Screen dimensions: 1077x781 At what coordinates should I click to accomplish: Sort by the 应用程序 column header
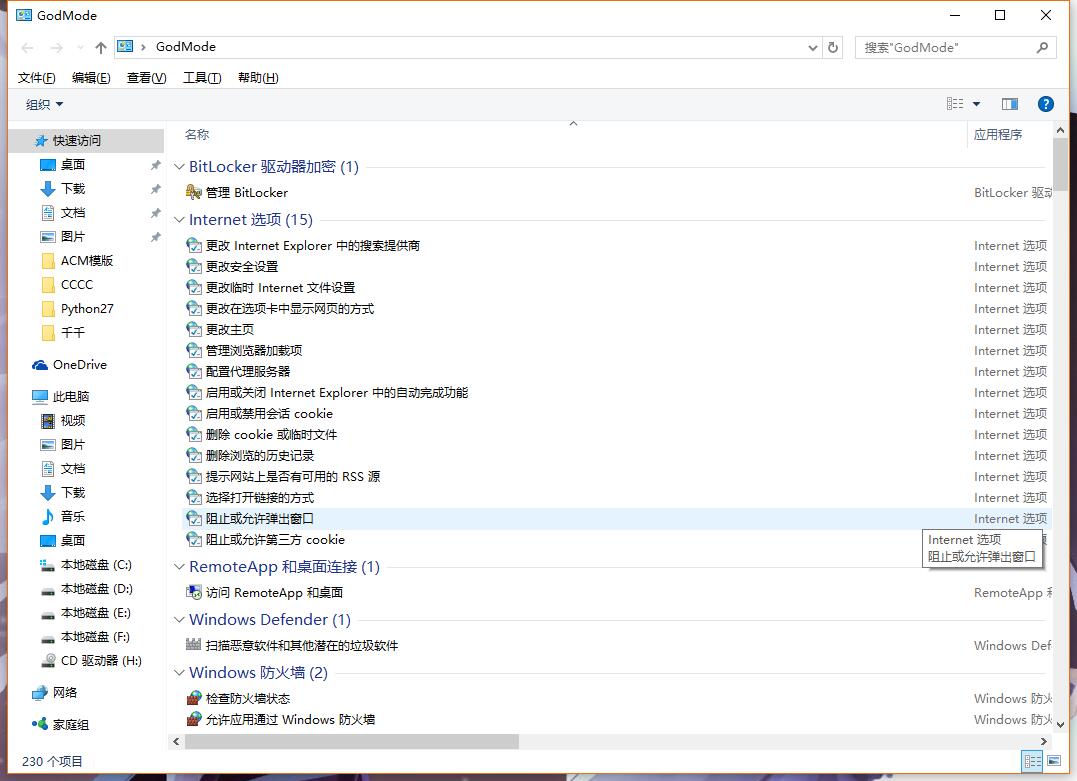click(998, 135)
